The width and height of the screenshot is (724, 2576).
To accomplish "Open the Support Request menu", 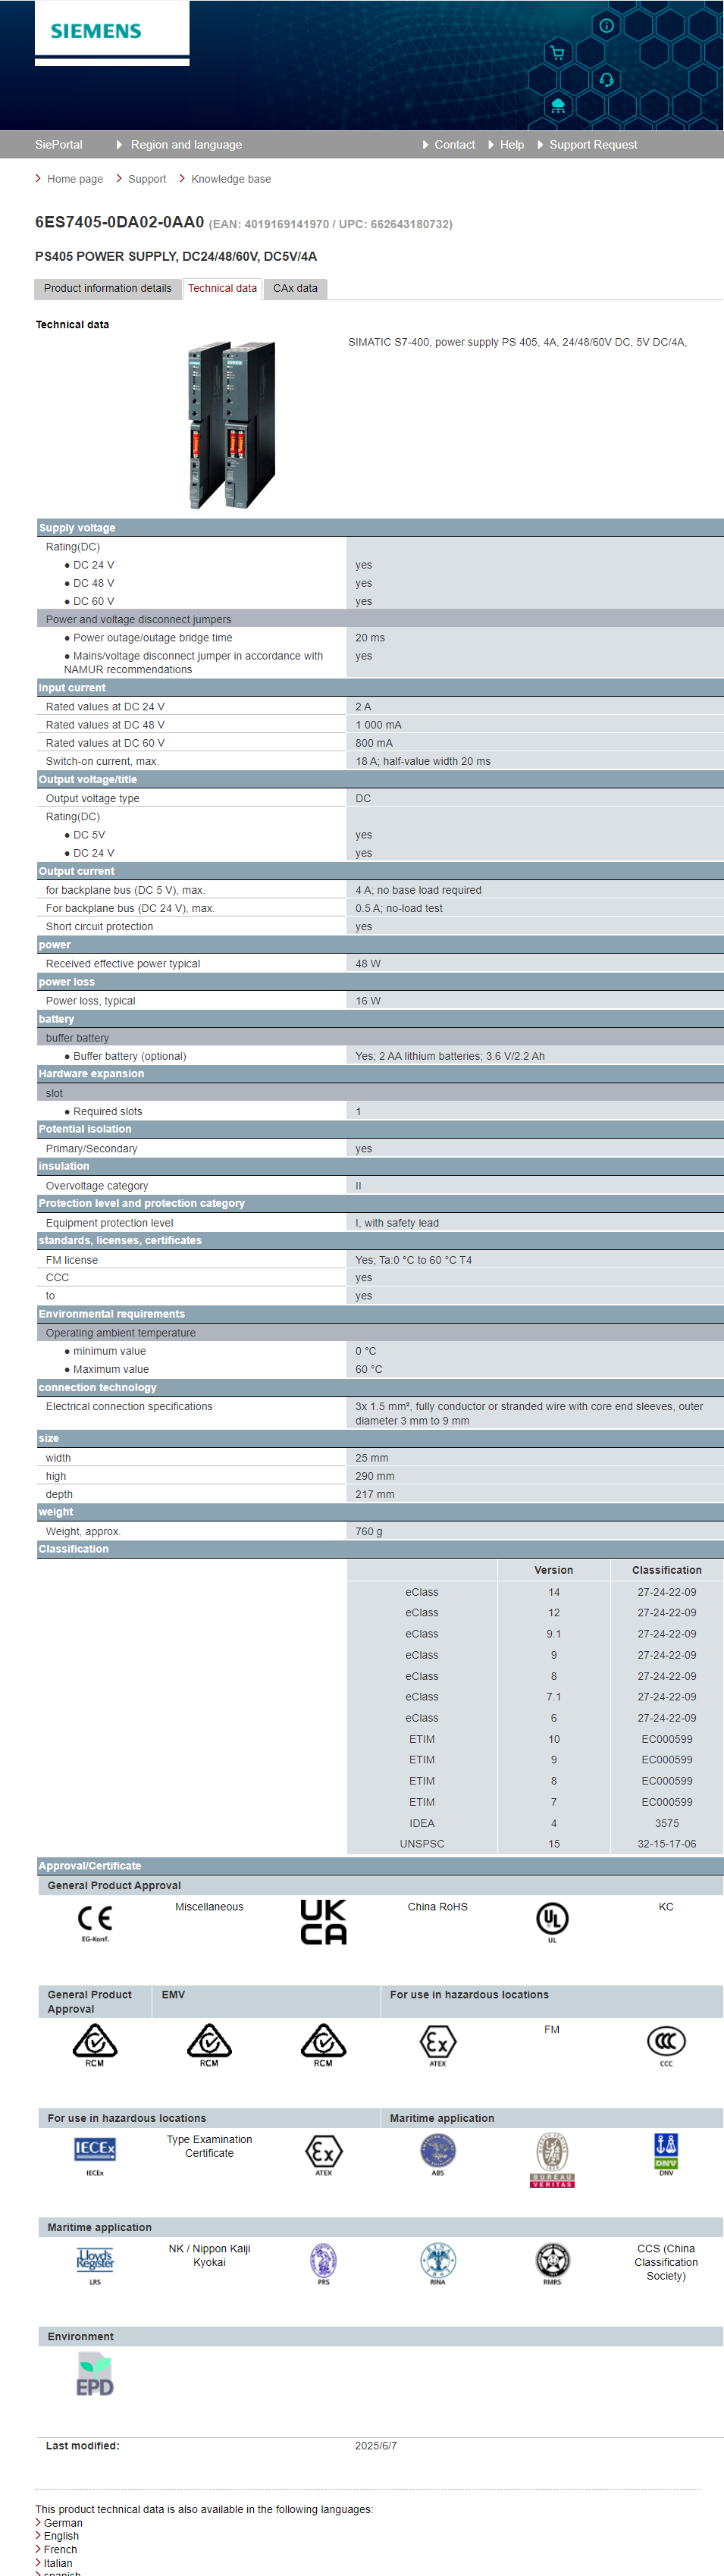I will (x=593, y=145).
